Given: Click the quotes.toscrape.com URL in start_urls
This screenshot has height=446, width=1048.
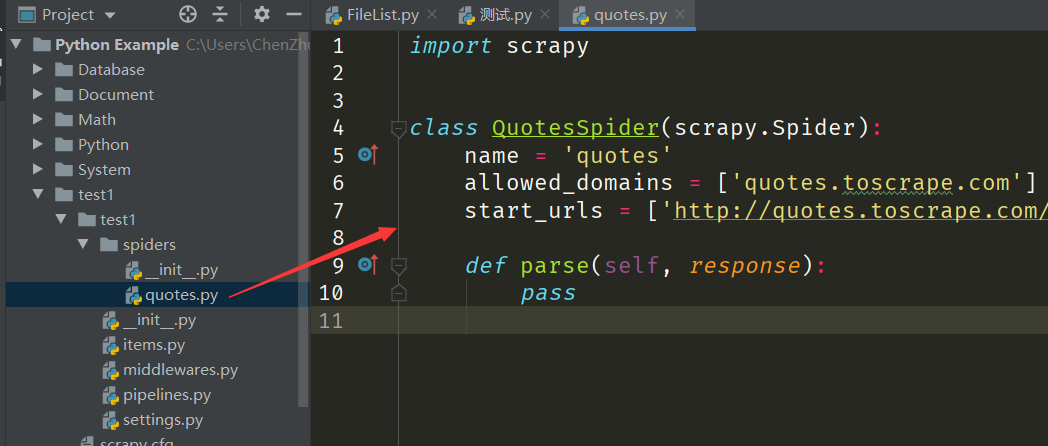Looking at the screenshot, I should click(860, 211).
